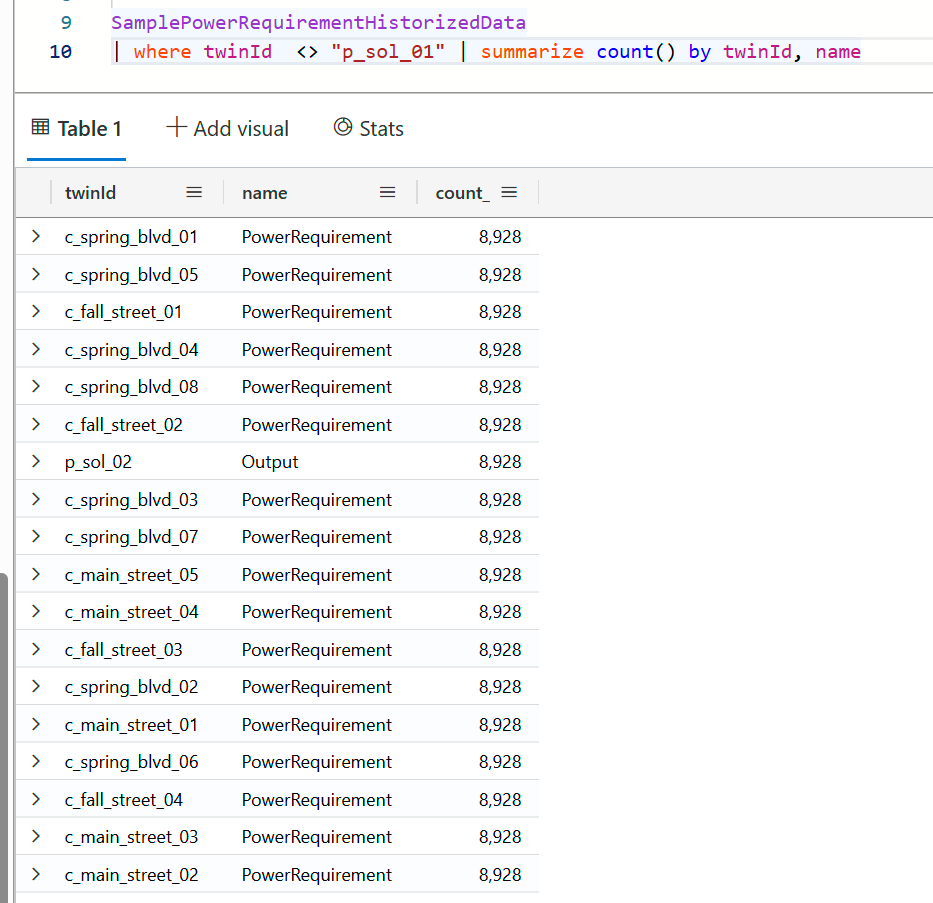The height and width of the screenshot is (903, 933).
Task: Click the Table 1 grid icon
Action: tap(40, 127)
